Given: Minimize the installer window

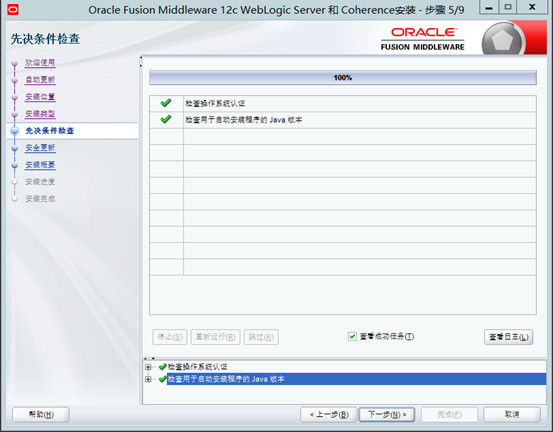Looking at the screenshot, I should 489,7.
